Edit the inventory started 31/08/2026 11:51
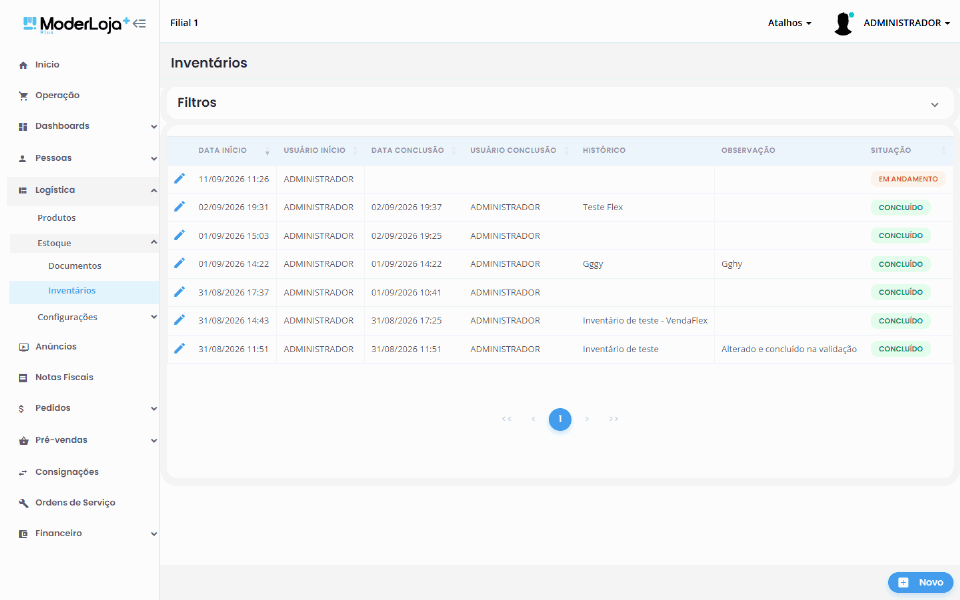Screen dimensions: 960x600 point(179,348)
